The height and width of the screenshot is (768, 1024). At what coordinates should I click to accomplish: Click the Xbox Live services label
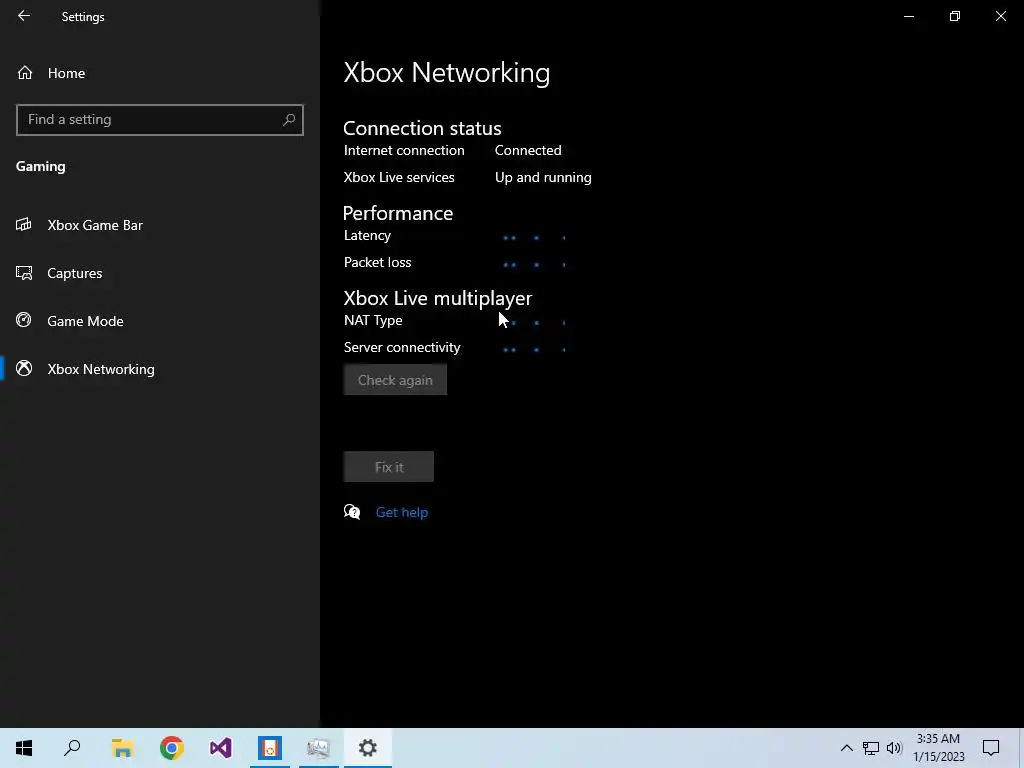[x=399, y=178]
